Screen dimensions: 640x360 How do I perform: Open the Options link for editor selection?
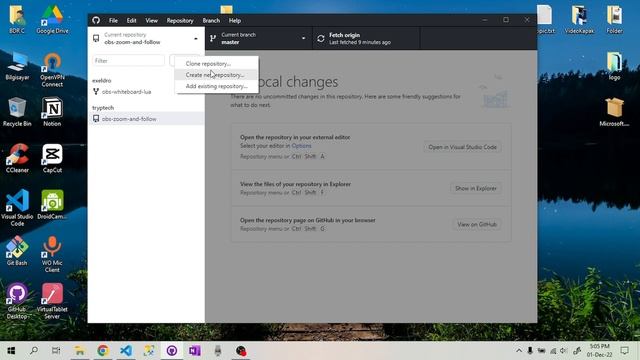(x=301, y=146)
